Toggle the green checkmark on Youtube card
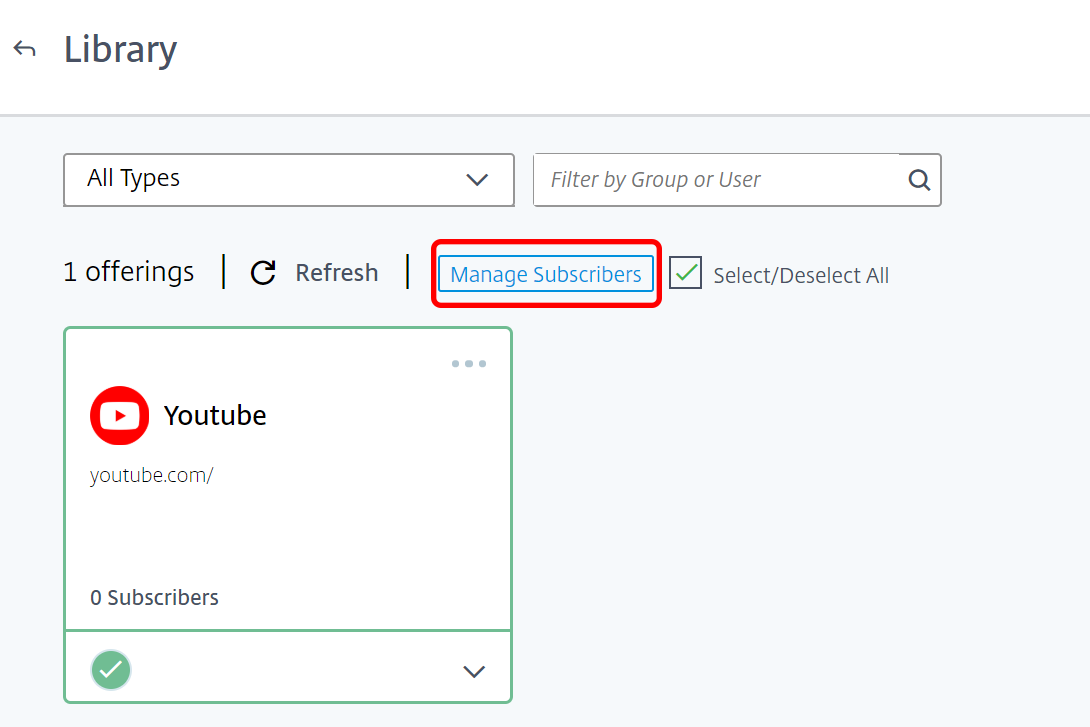The height and width of the screenshot is (727, 1090). 111,670
